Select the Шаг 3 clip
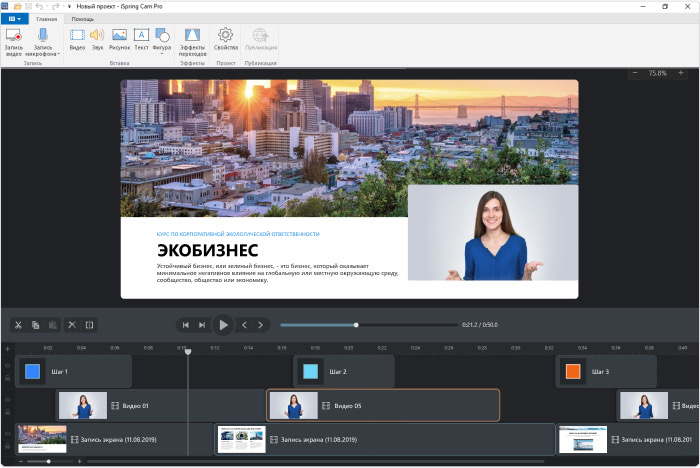Image resolution: width=700 pixels, height=468 pixels. tap(606, 372)
